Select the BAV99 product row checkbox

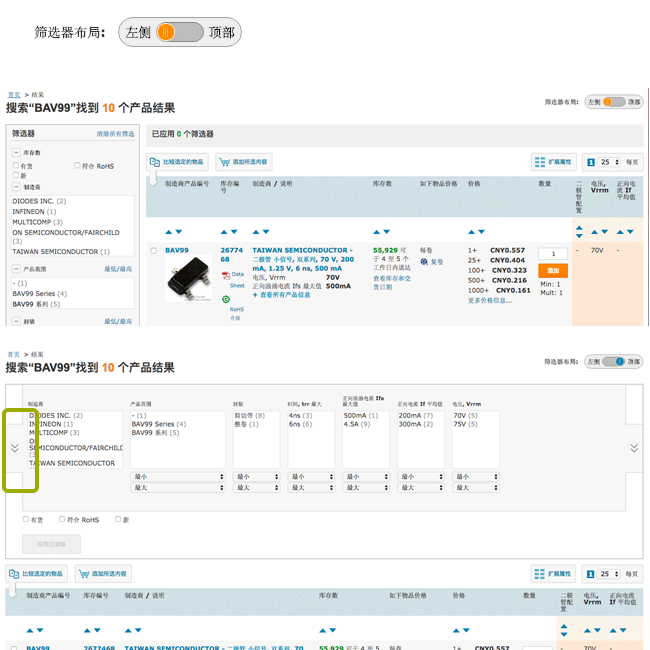[153, 250]
